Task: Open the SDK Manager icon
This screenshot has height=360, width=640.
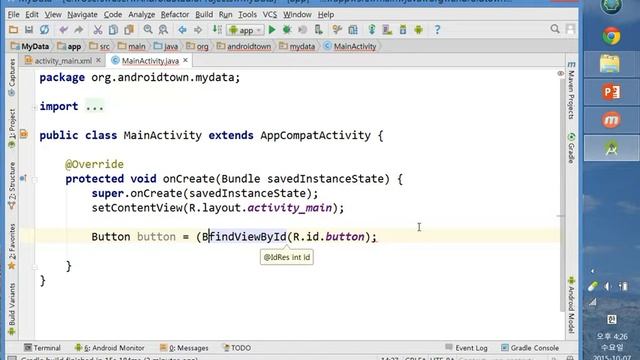Action: (x=403, y=30)
